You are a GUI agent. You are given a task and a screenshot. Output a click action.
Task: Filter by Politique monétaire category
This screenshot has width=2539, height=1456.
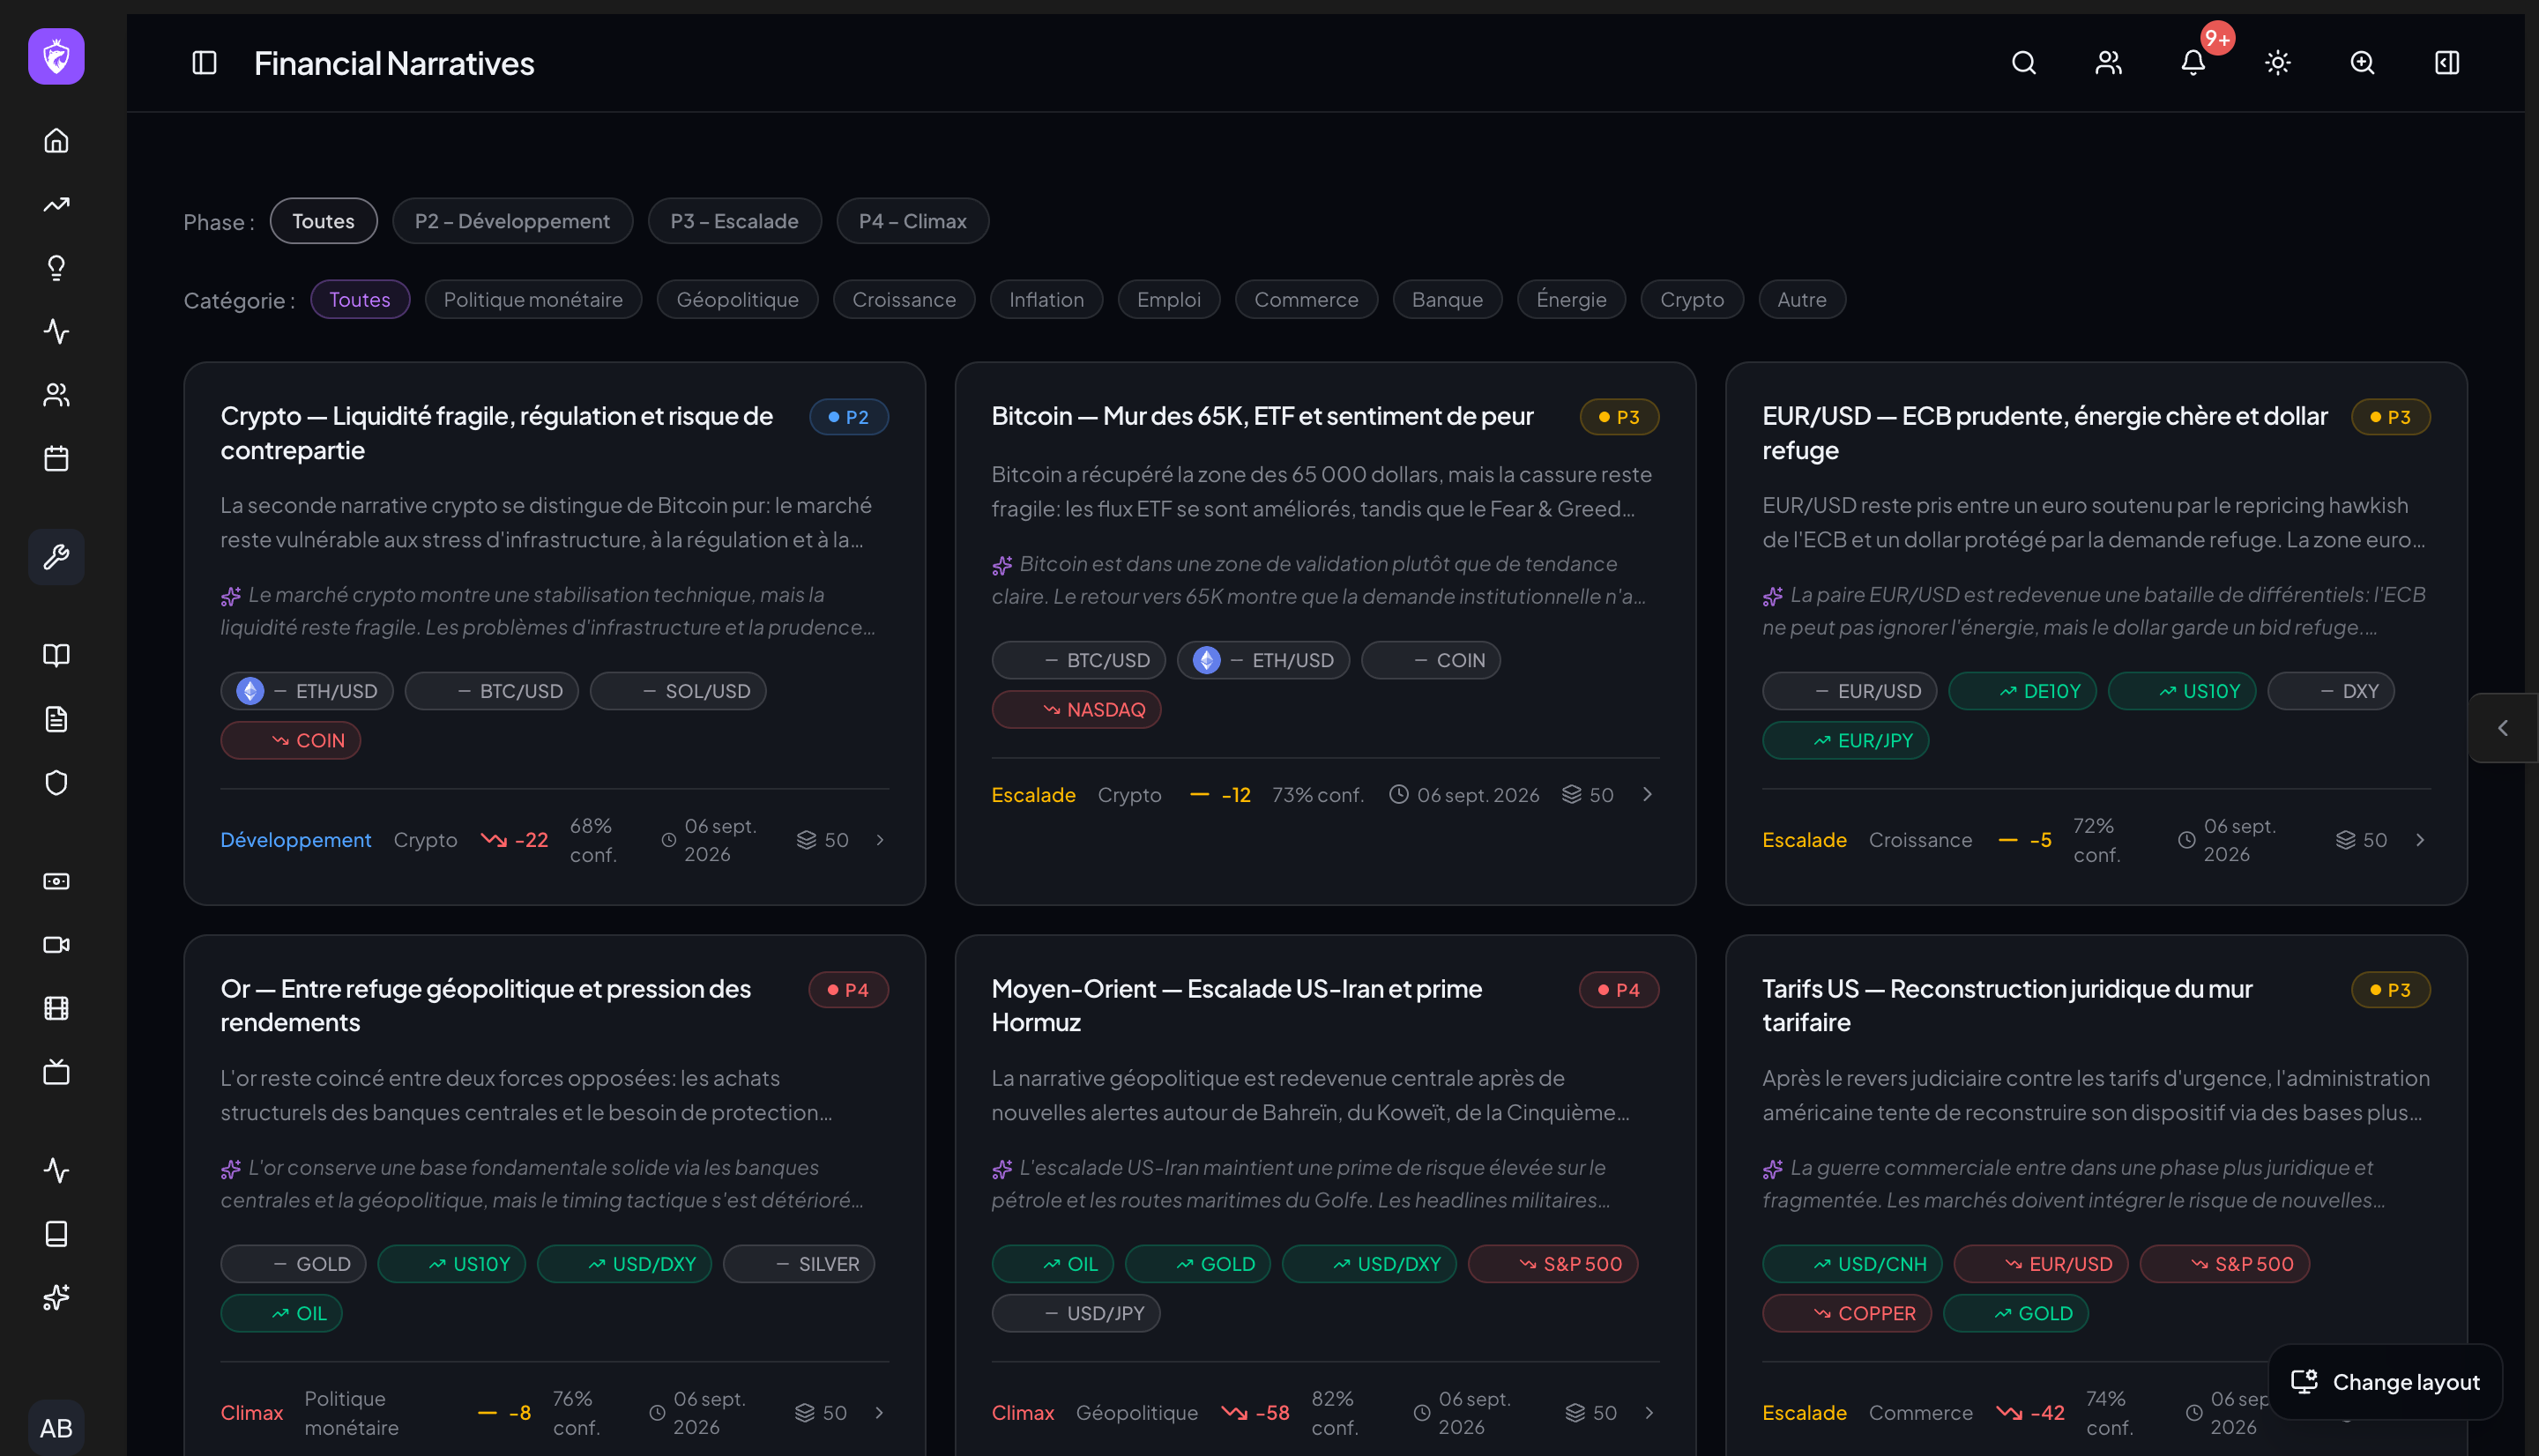[x=533, y=299]
